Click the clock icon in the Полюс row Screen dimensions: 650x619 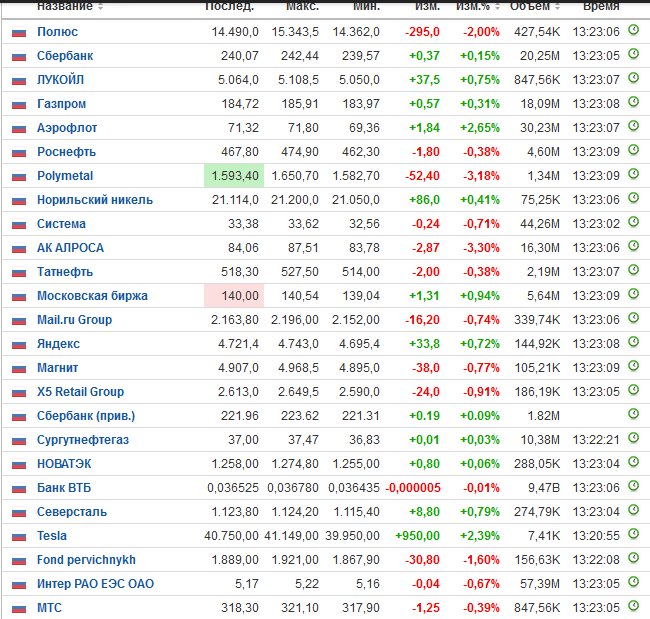633,29
